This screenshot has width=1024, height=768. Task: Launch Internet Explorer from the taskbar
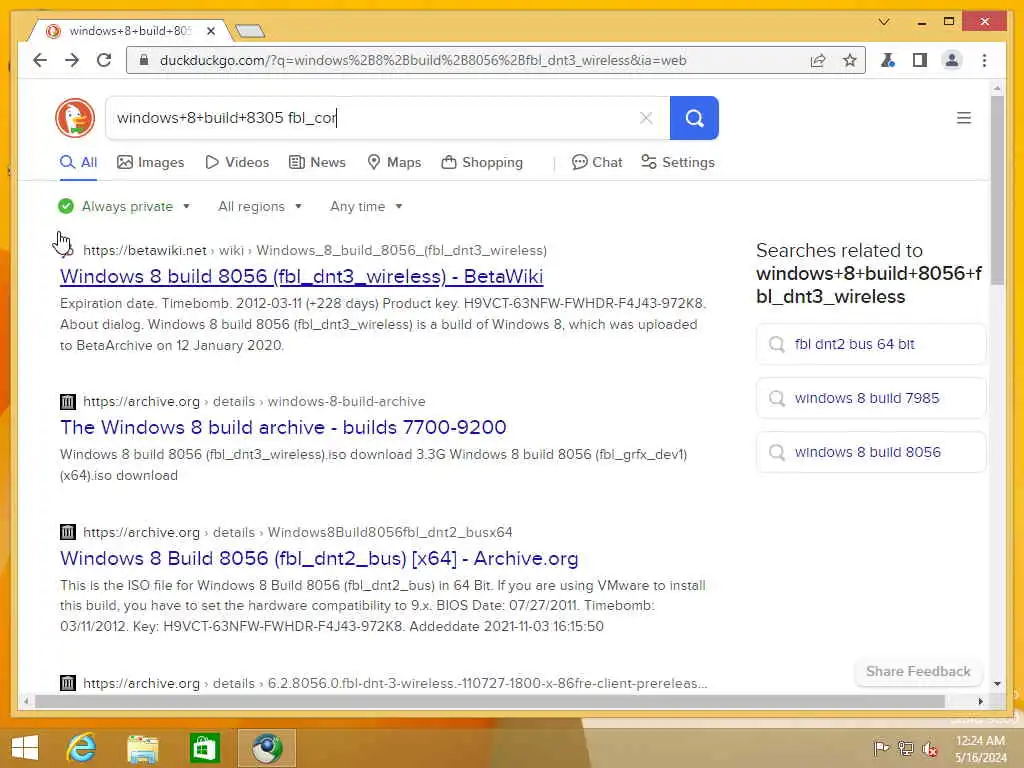pyautogui.click(x=81, y=748)
